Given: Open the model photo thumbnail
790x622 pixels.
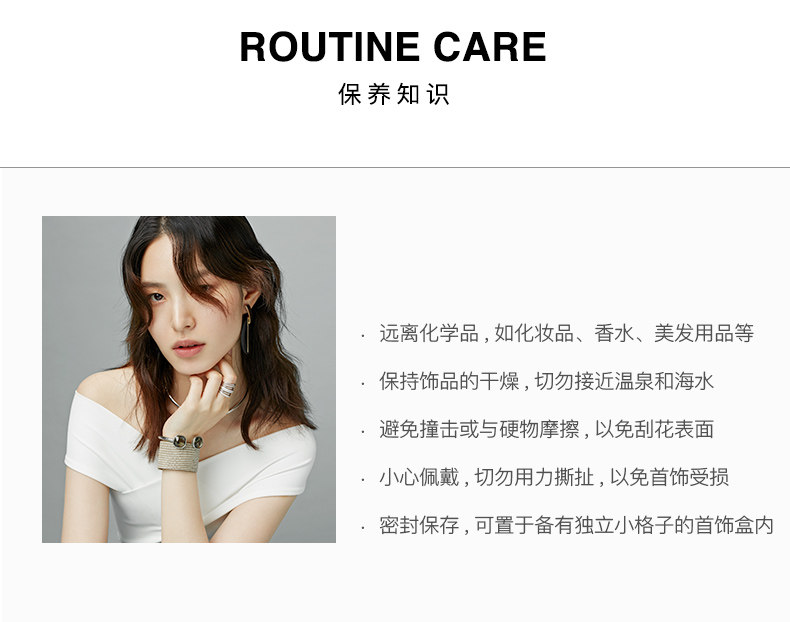Looking at the screenshot, I should point(189,379).
